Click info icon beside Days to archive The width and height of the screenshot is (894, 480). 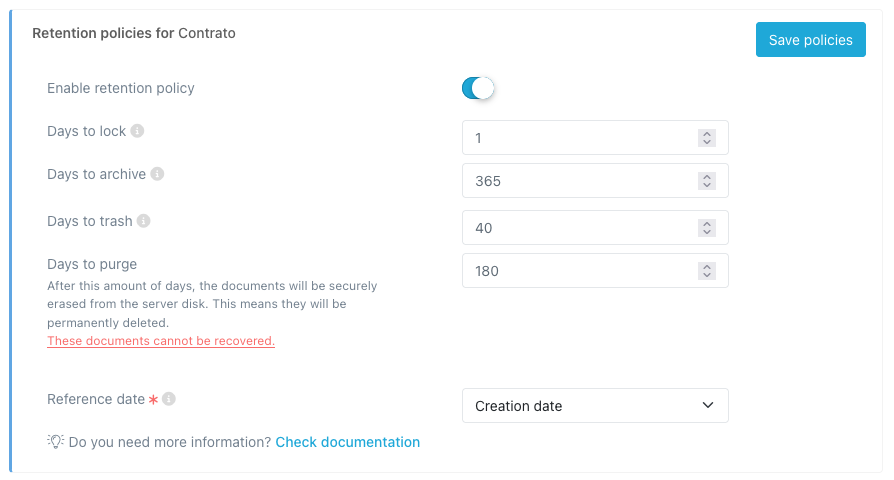point(157,174)
